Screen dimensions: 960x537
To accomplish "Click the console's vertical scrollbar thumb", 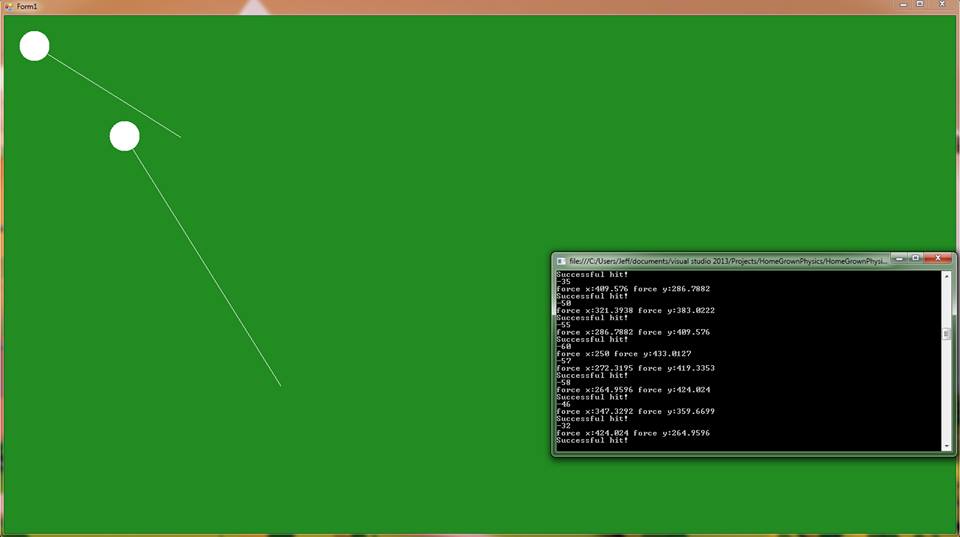I will [946, 335].
